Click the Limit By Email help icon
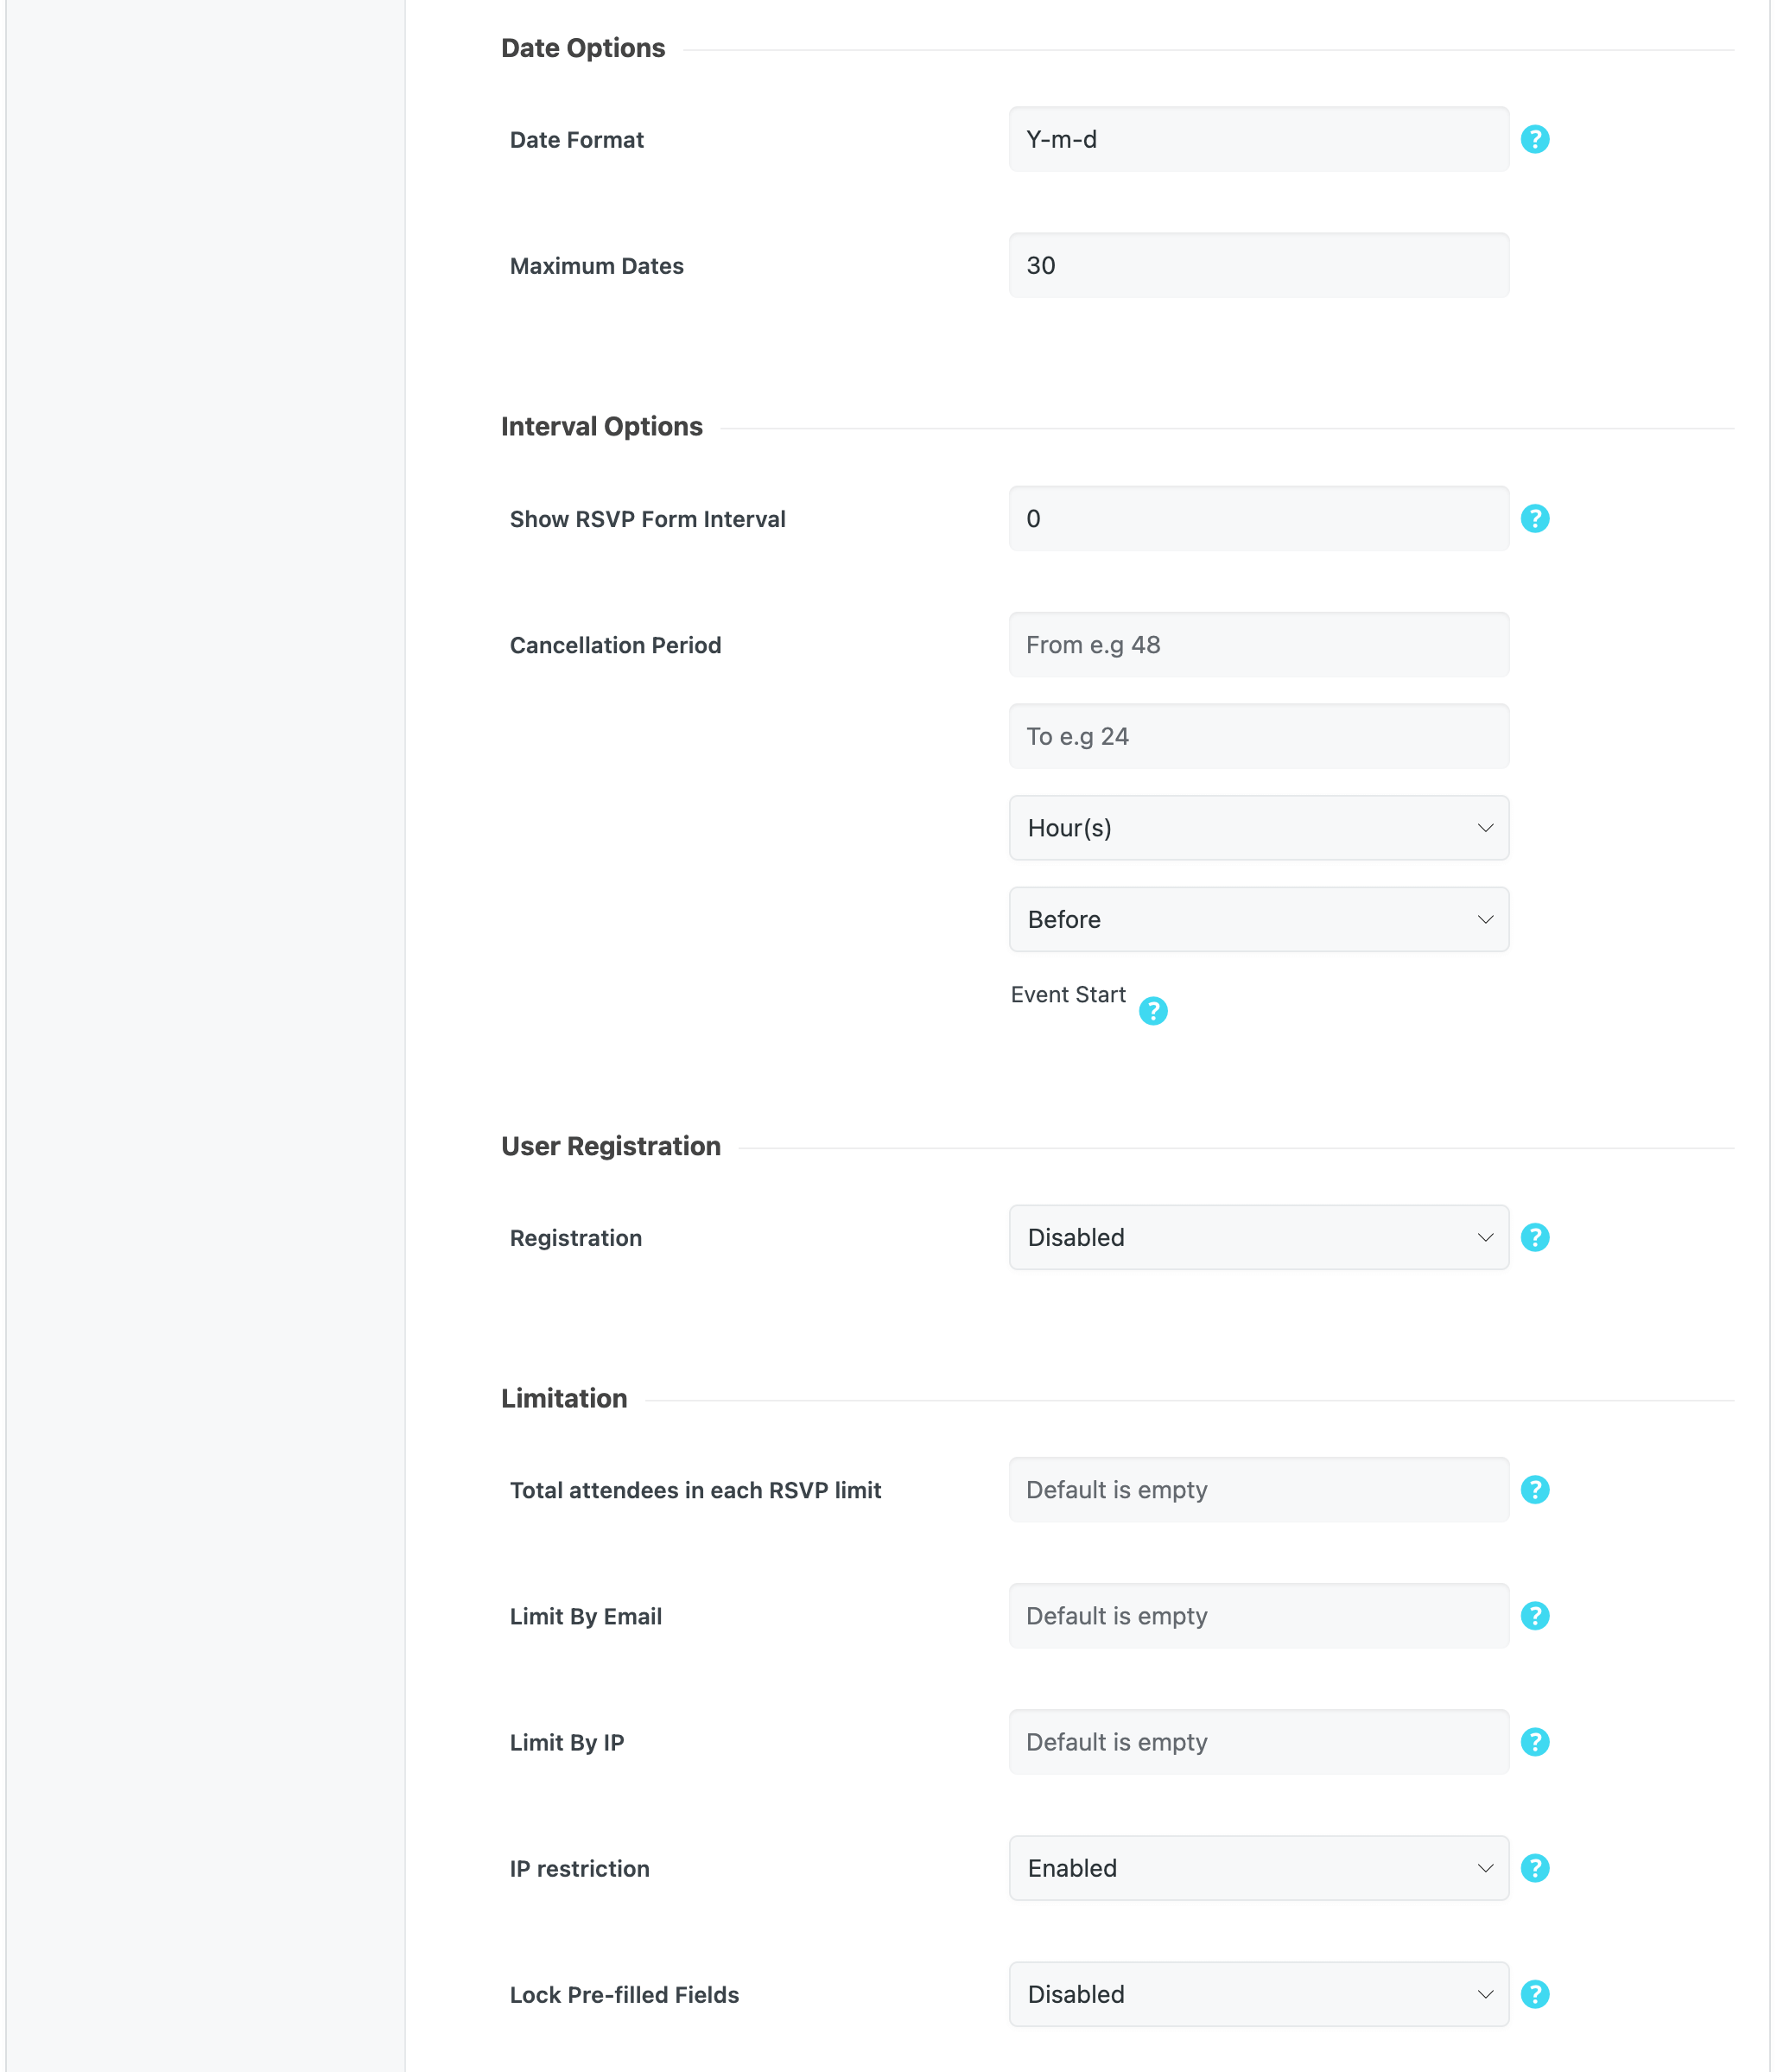 (x=1534, y=1615)
